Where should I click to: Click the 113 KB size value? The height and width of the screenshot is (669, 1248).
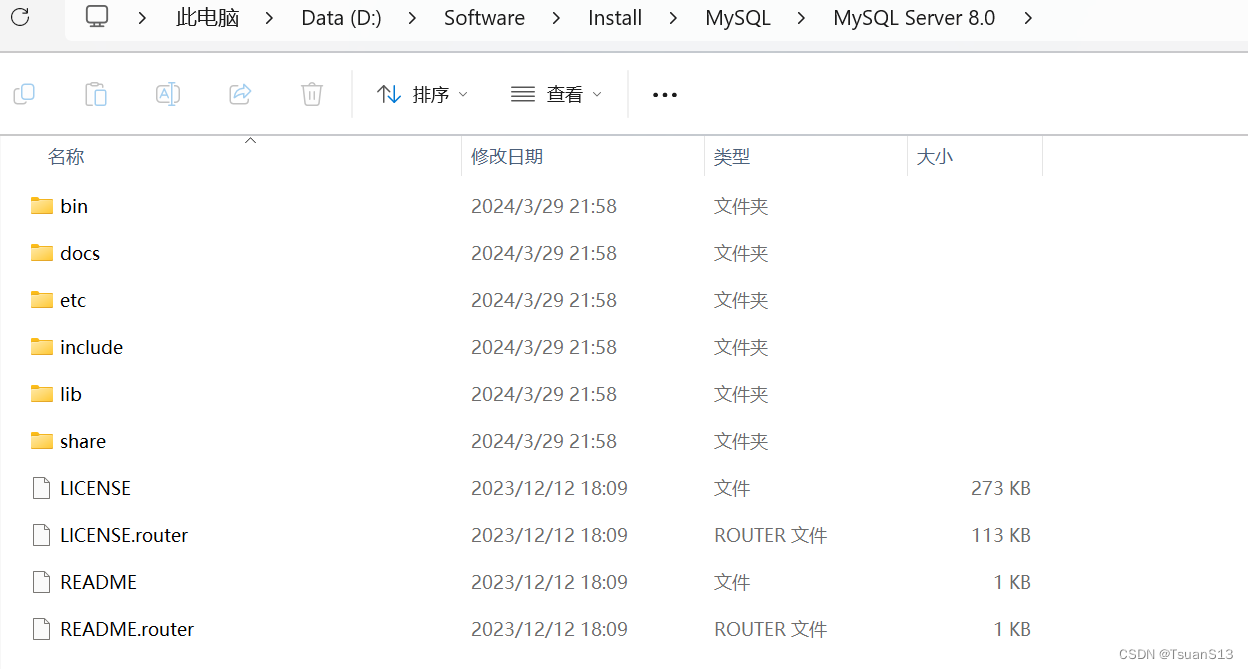1000,535
